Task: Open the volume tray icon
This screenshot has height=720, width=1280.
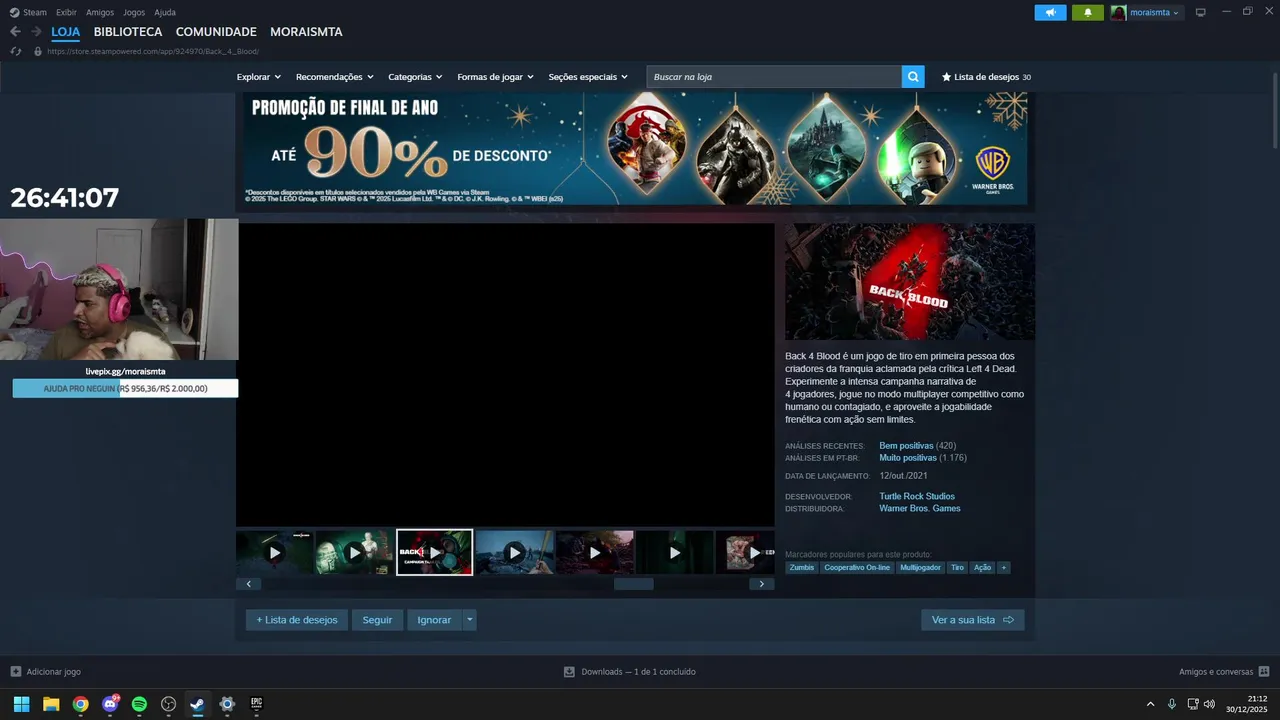Action: (x=1209, y=704)
